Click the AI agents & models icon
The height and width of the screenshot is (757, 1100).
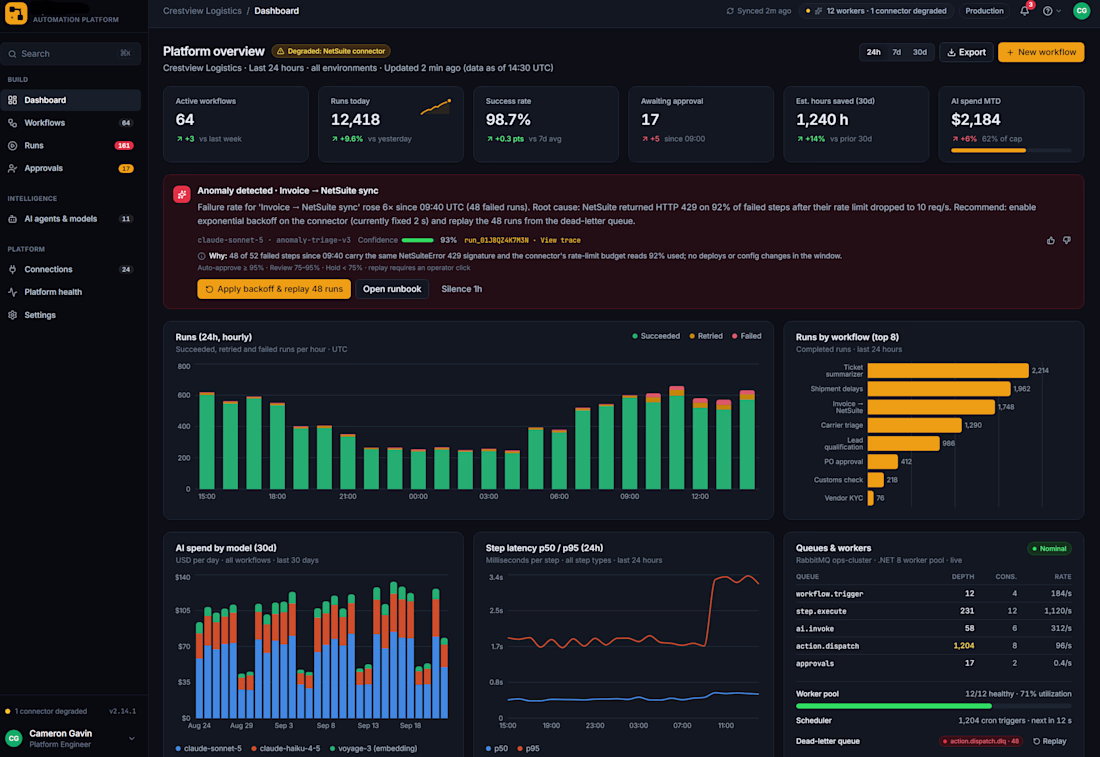click(13, 219)
